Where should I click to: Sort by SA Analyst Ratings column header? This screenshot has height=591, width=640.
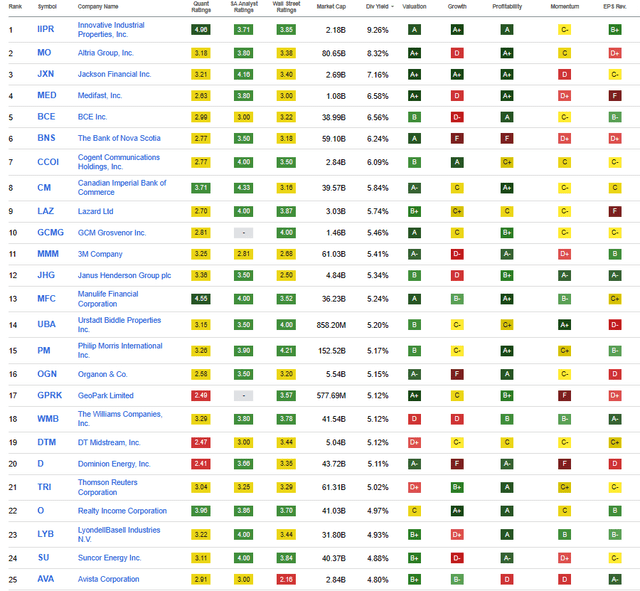point(244,7)
